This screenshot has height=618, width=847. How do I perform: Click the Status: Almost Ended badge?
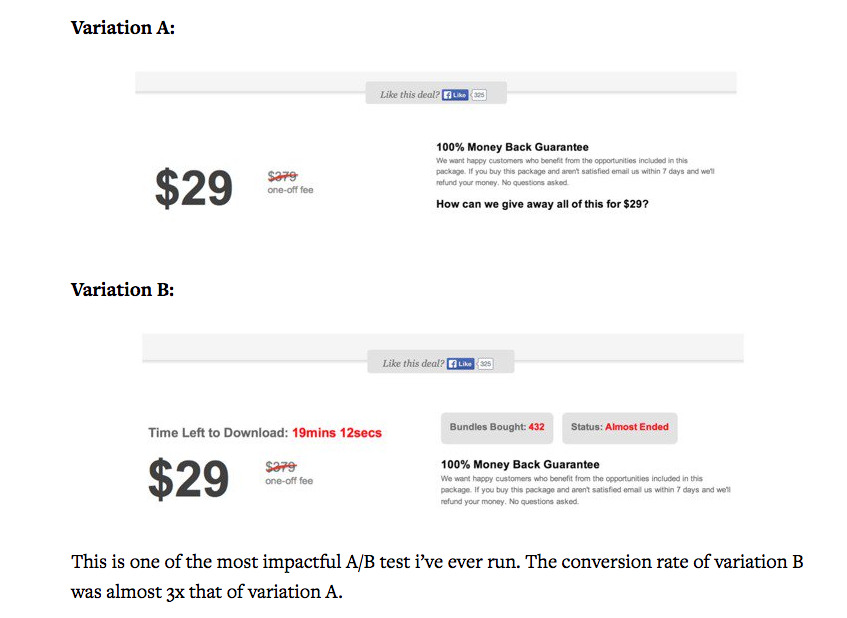click(x=619, y=427)
